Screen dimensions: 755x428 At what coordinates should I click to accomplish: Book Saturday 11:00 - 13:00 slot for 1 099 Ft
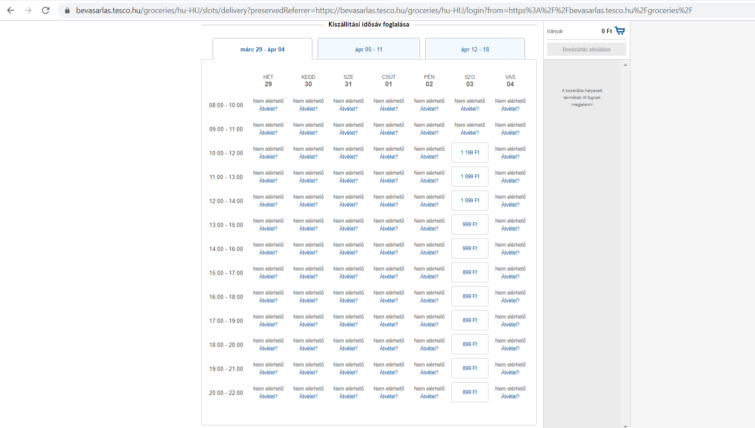(469, 176)
